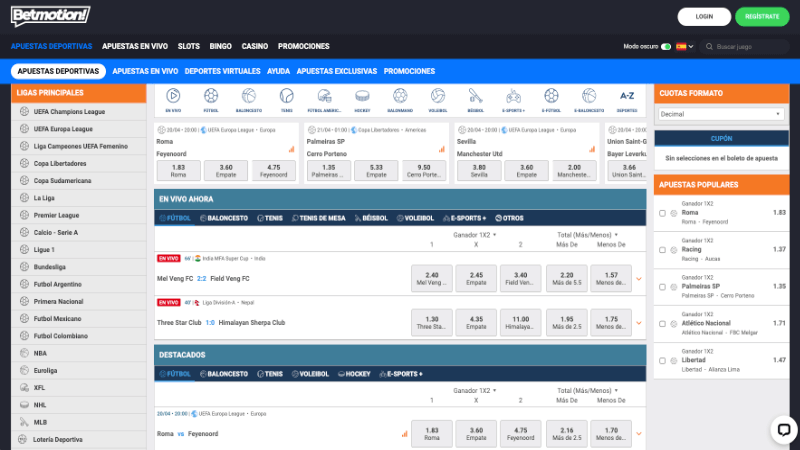
Task: Open UEFA Champions League in sidebar
Action: coord(79,112)
